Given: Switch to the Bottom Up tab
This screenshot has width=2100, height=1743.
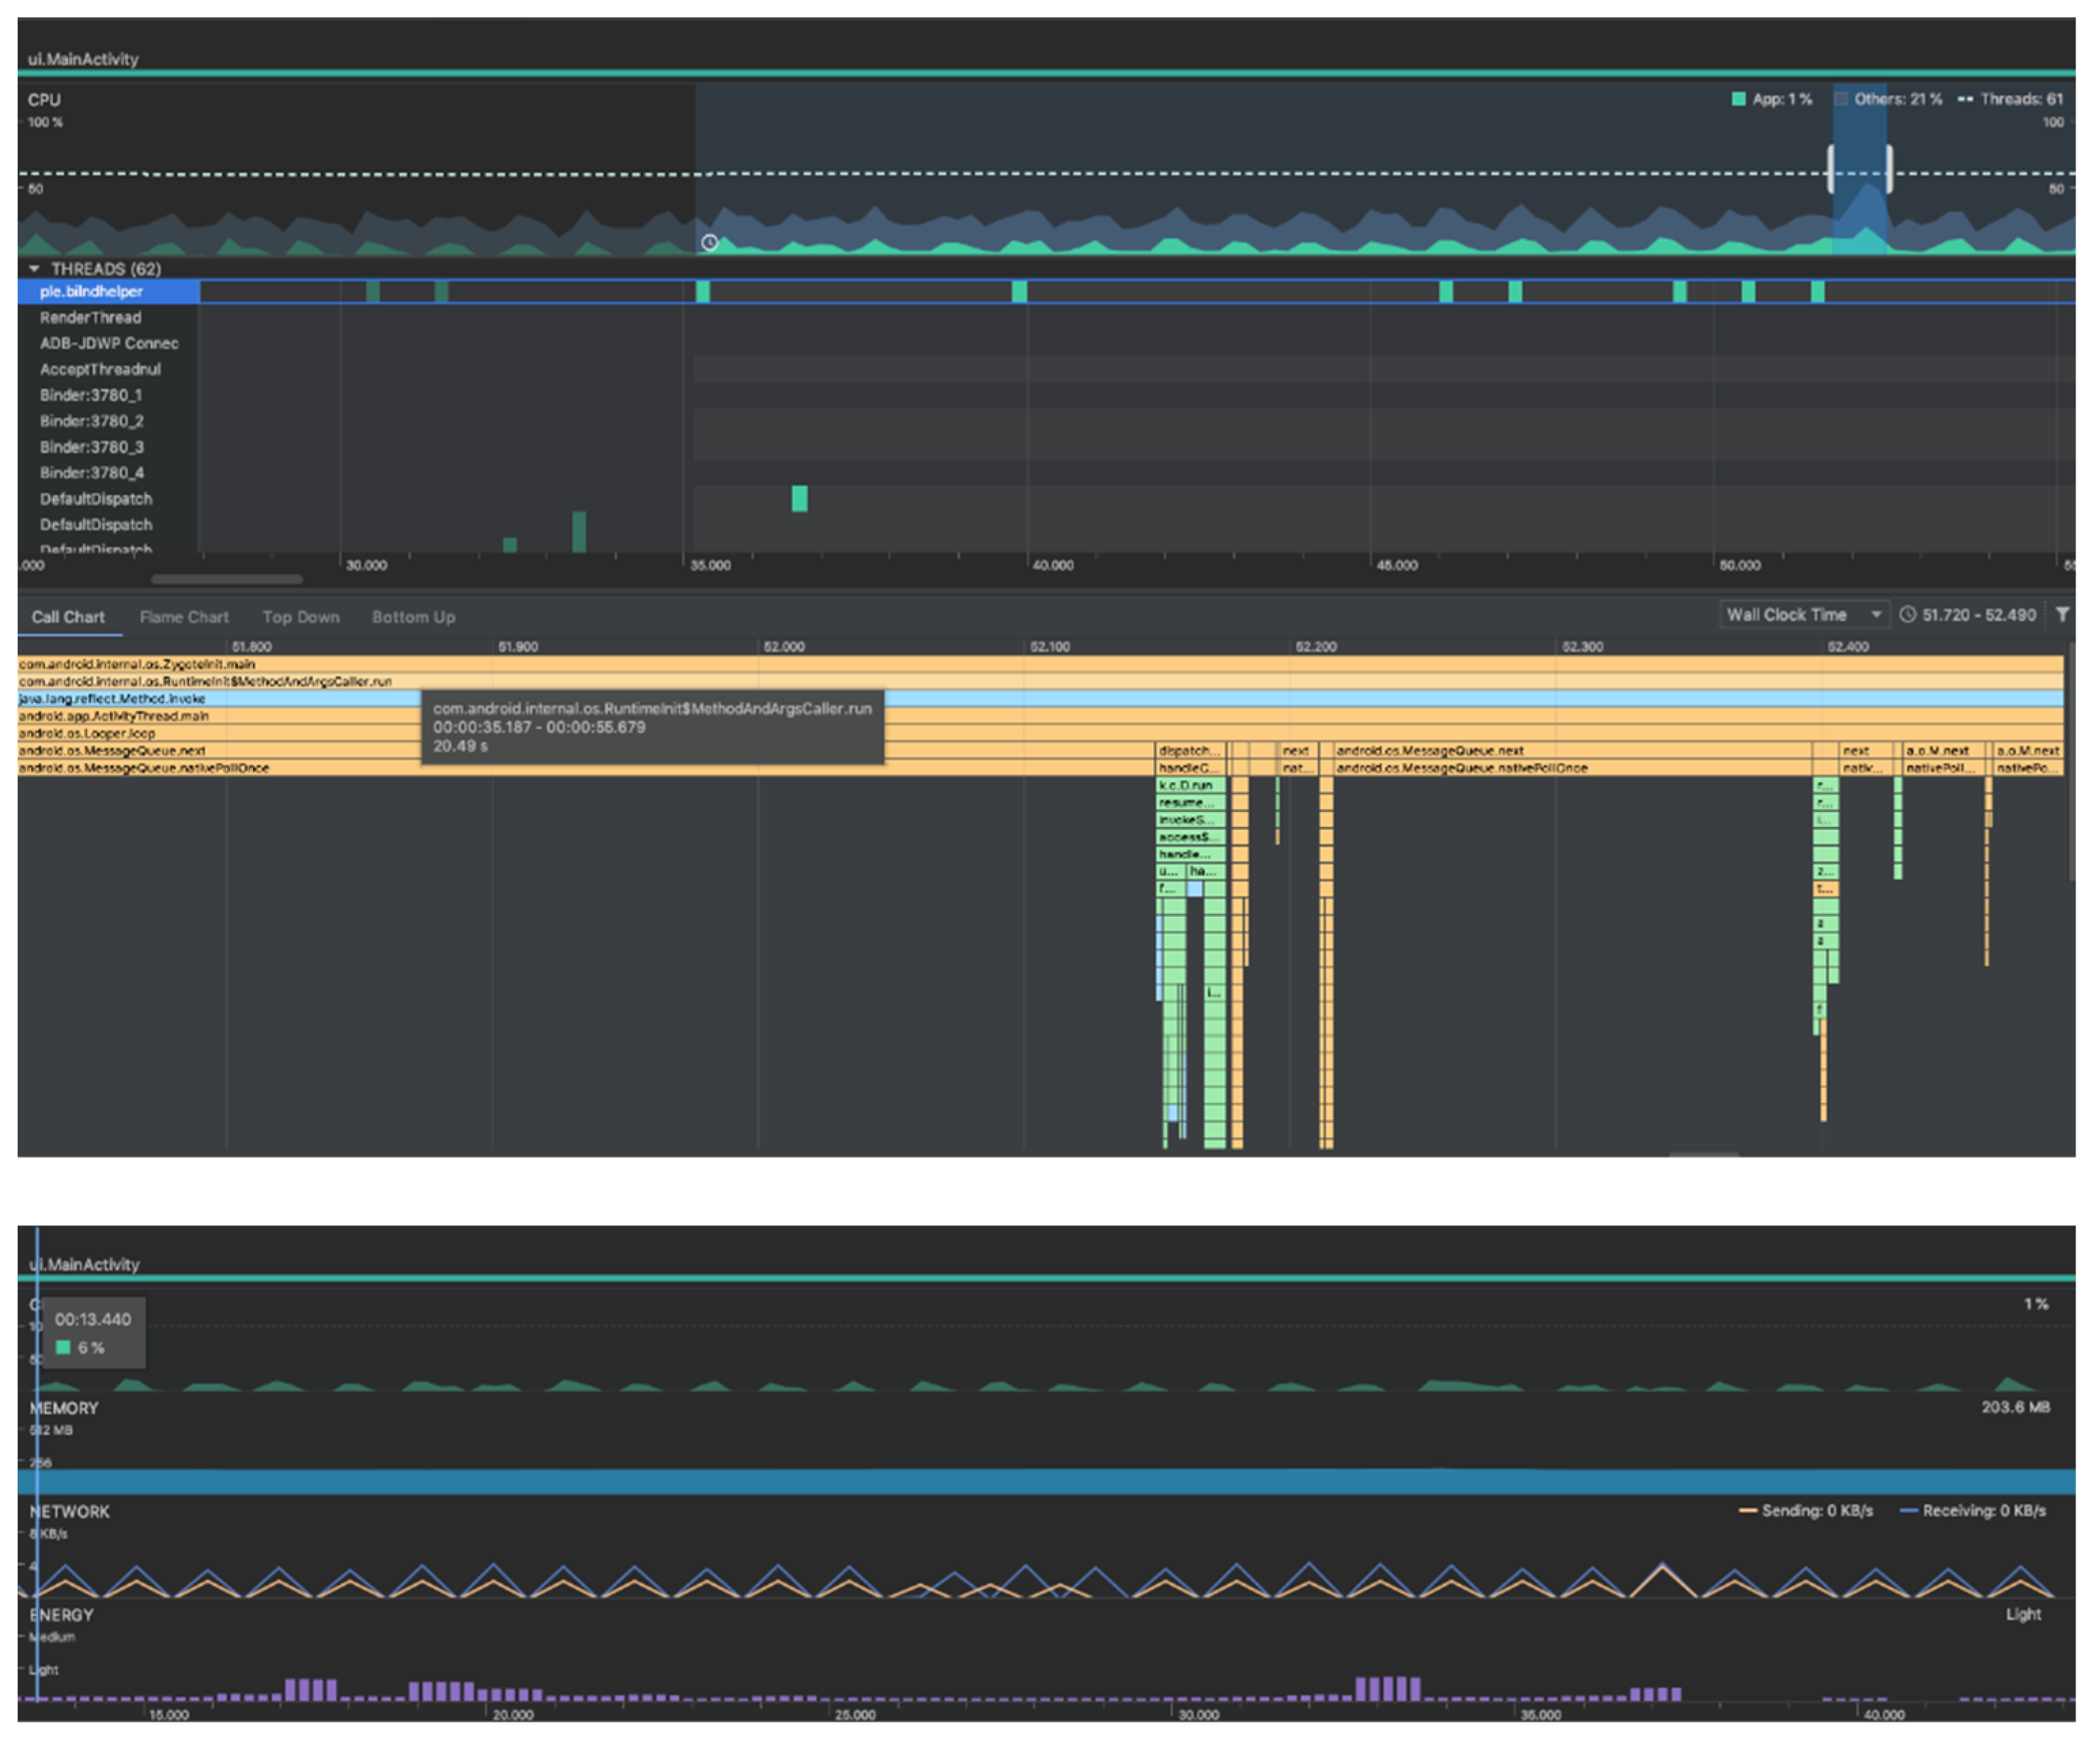Looking at the screenshot, I should (x=413, y=617).
